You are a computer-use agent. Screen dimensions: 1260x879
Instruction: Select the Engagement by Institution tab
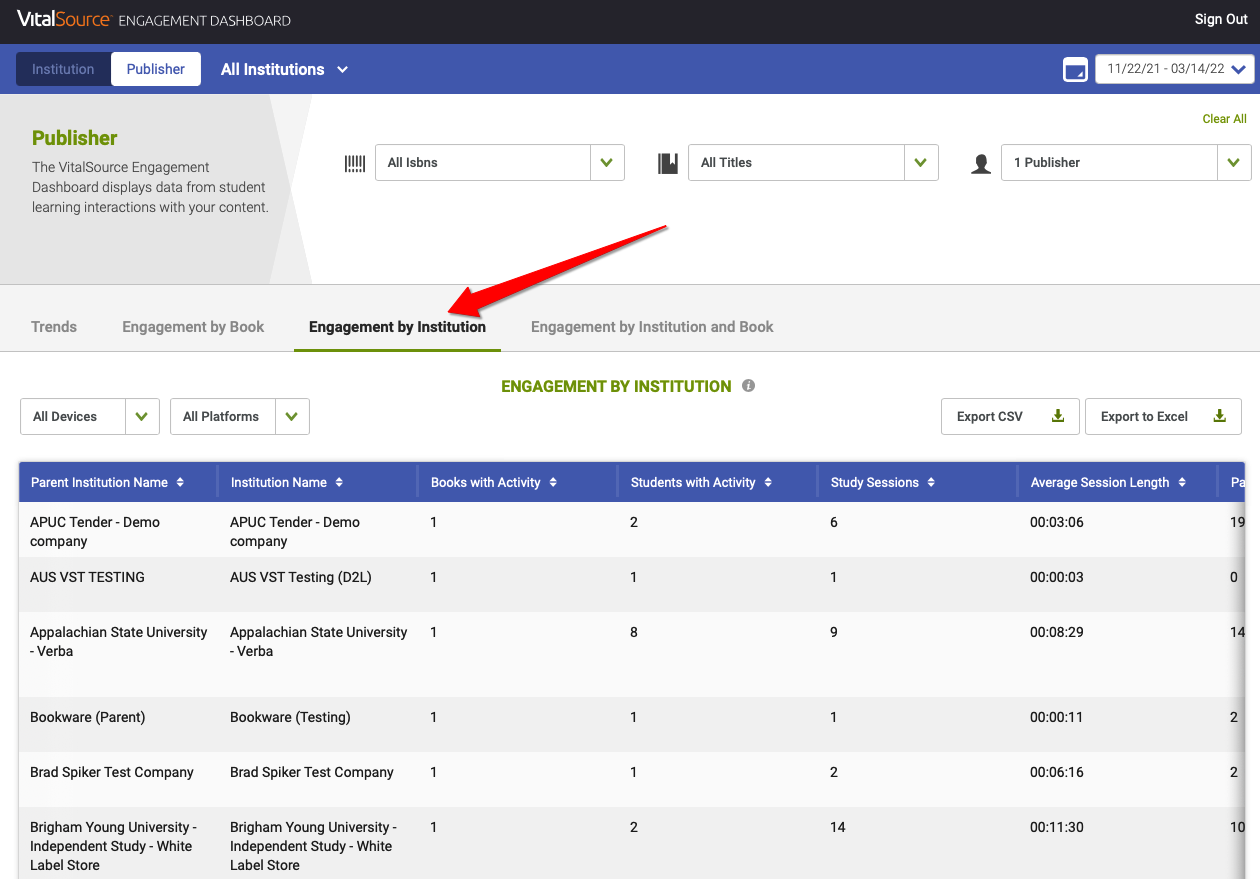pos(397,327)
